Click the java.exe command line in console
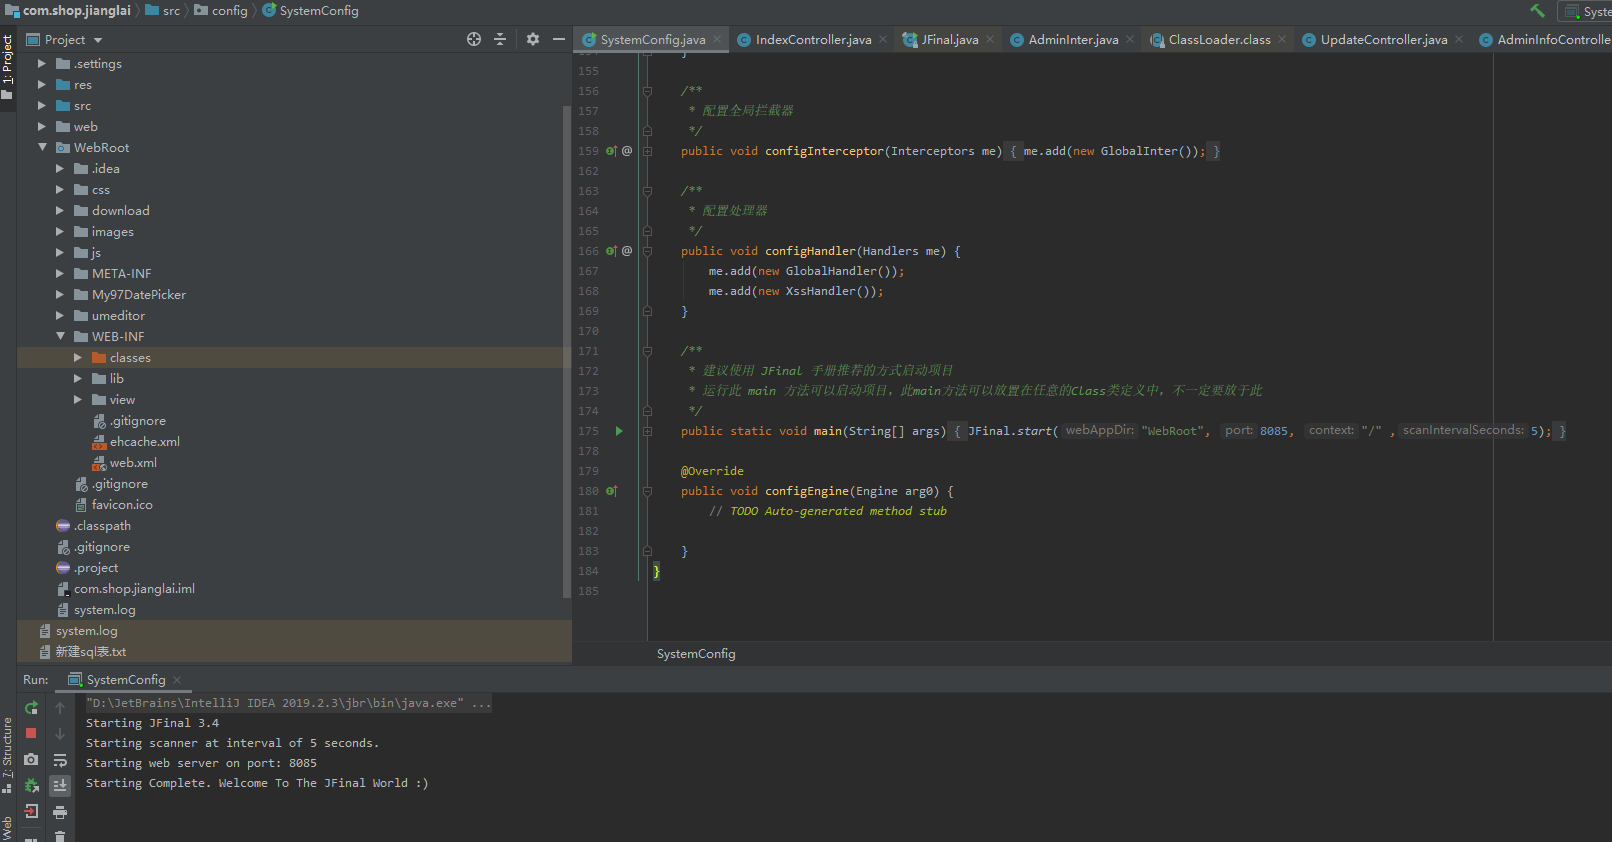1612x842 pixels. pos(288,703)
